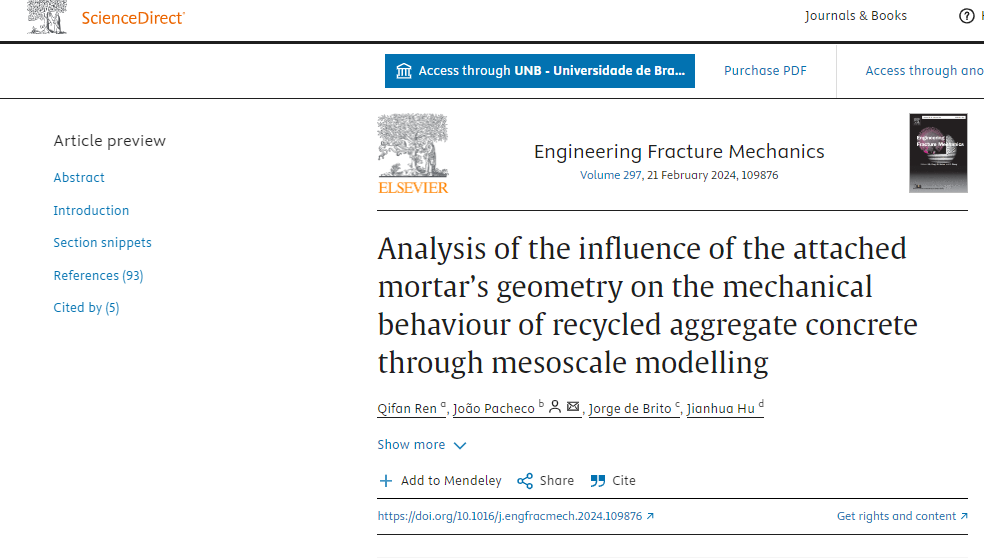This screenshot has width=984, height=558.
Task: Click the help question mark icon
Action: click(966, 16)
